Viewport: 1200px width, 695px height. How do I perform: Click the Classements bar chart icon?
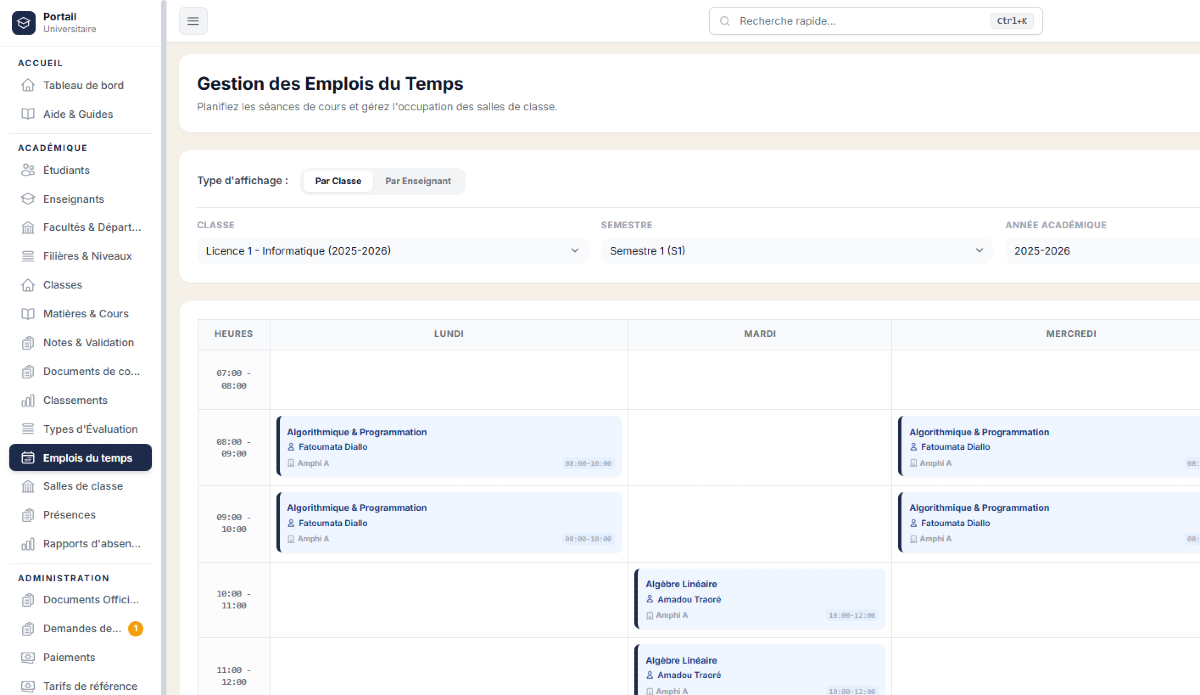(x=28, y=400)
